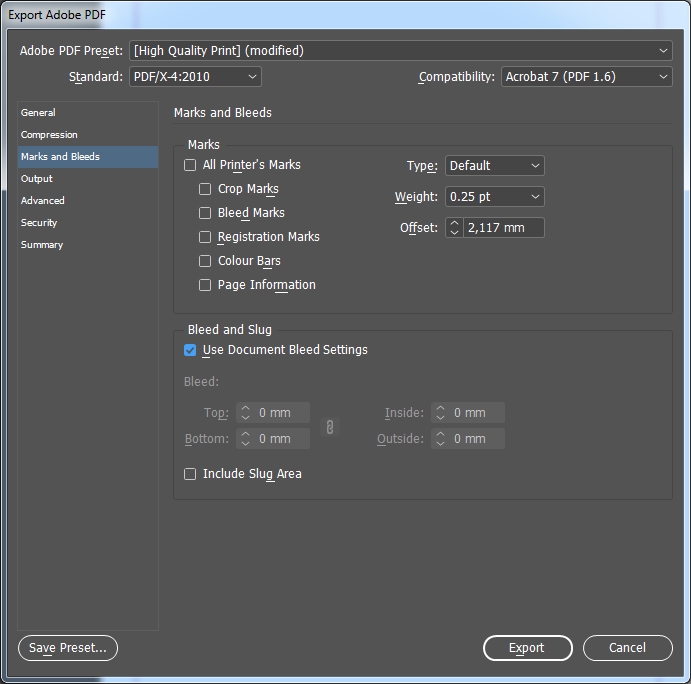
Task: Expand the marks Type dropdown
Action: (x=494, y=166)
